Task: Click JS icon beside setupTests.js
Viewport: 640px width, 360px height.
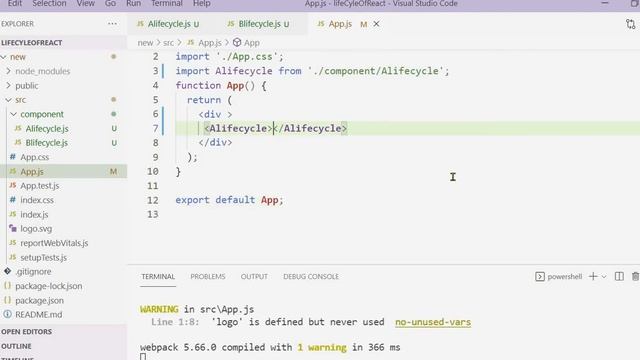Action: pyautogui.click(x=13, y=257)
